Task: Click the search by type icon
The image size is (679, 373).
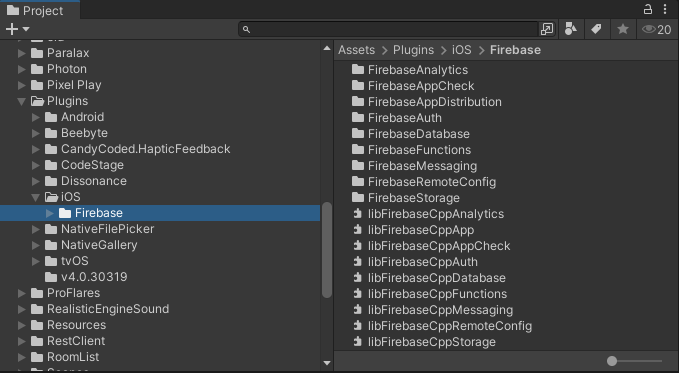Action: pyautogui.click(x=571, y=29)
